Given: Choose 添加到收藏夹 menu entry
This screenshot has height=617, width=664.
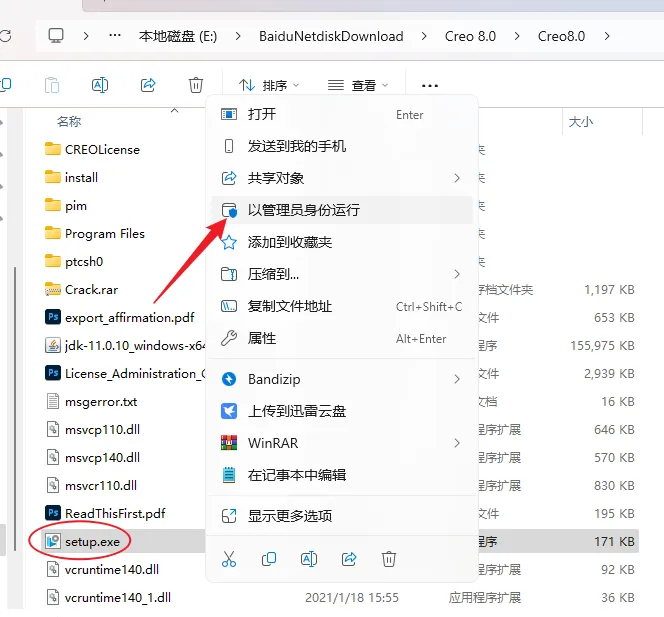Looking at the screenshot, I should pos(342,242).
